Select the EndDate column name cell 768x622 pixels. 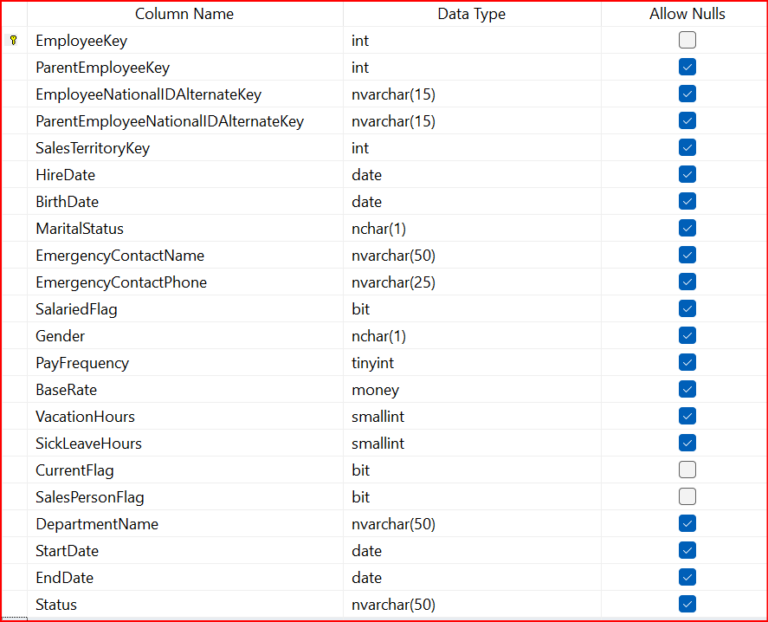click(185, 577)
